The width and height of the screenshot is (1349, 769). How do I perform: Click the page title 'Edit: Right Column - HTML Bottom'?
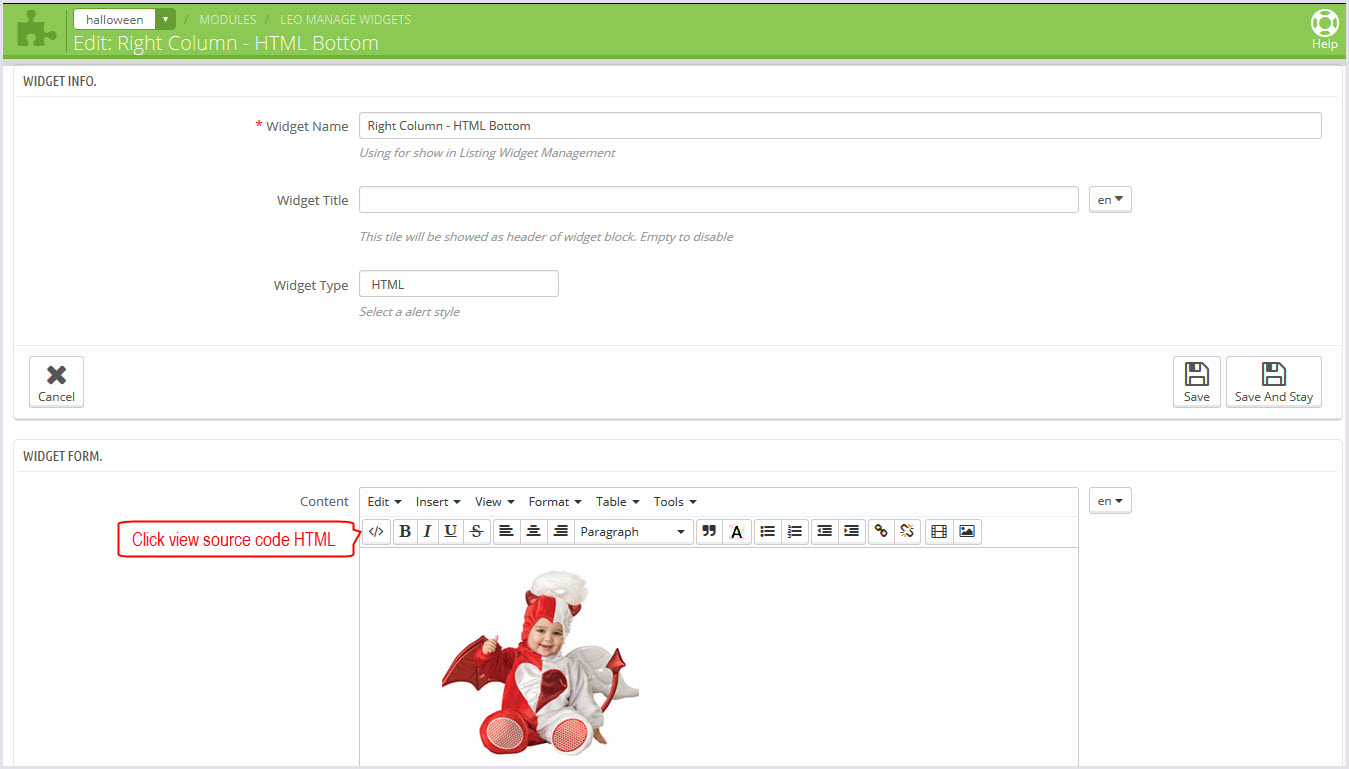[226, 43]
